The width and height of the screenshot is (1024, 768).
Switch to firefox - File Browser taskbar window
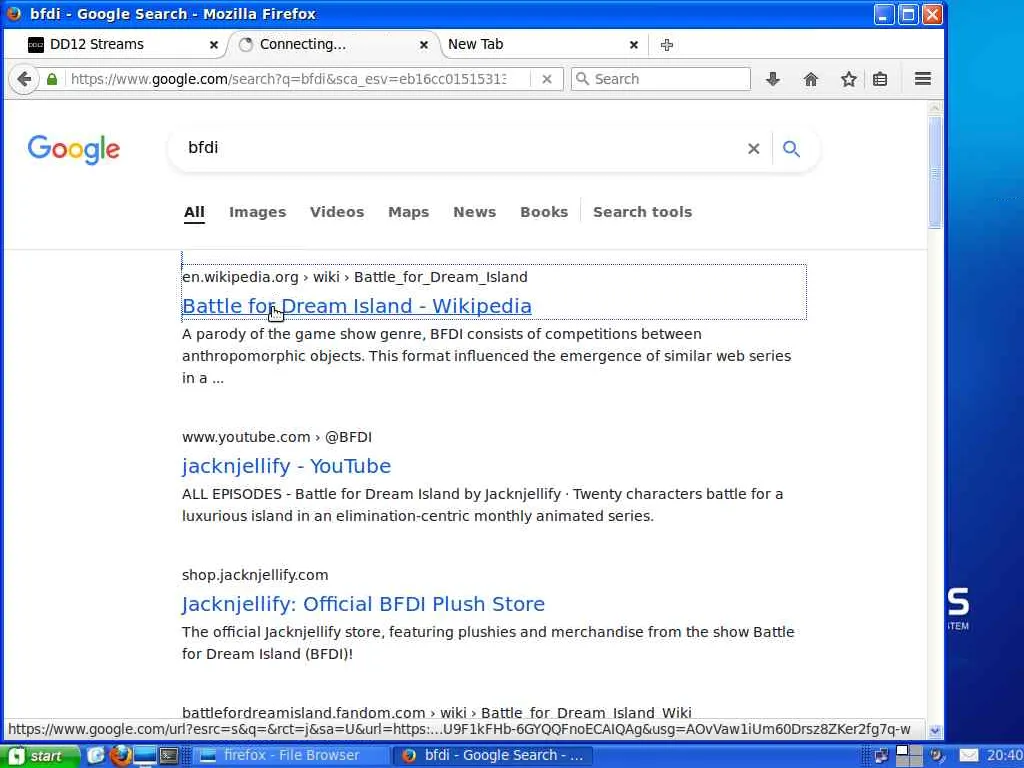pos(291,756)
